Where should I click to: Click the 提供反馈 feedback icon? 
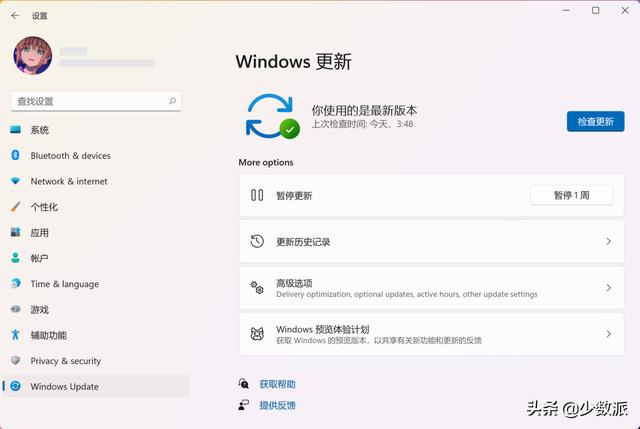click(244, 405)
